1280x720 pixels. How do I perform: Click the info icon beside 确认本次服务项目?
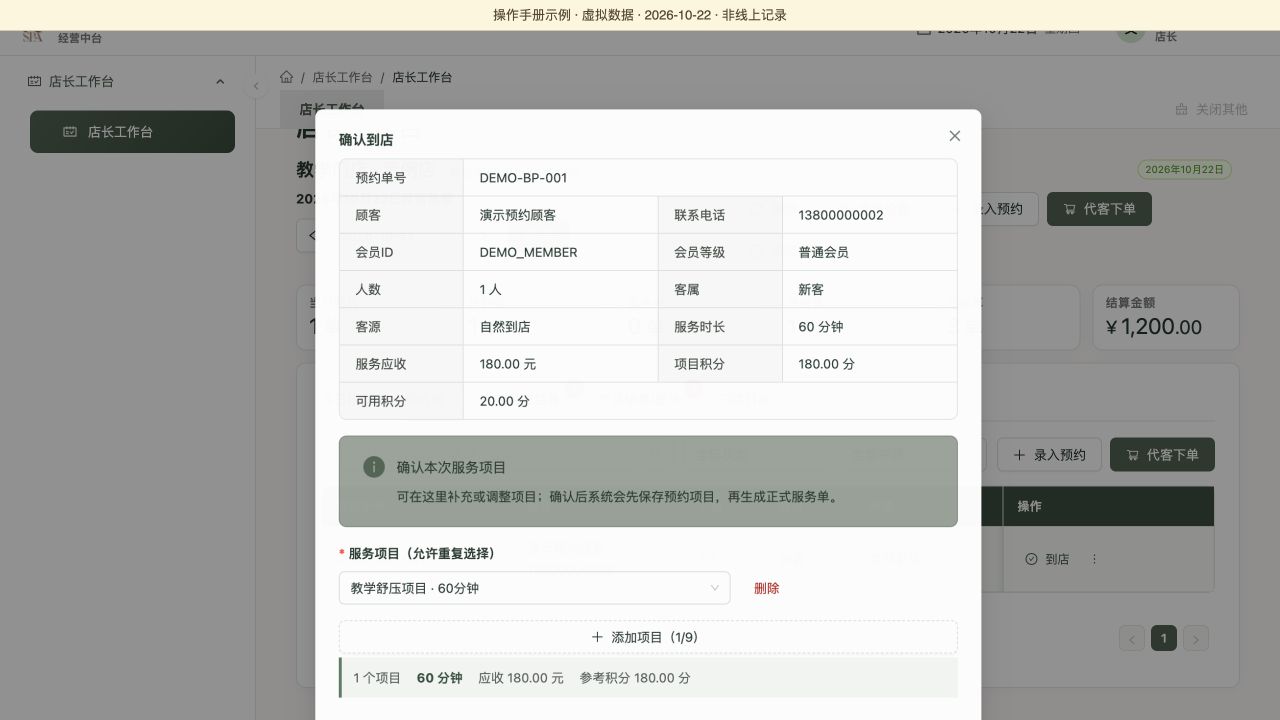tap(374, 467)
